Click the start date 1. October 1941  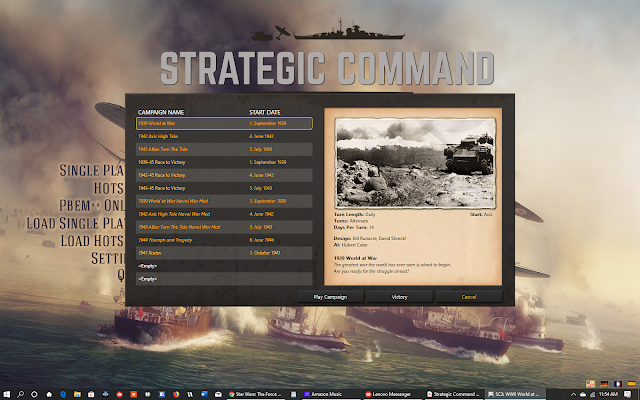tap(265, 253)
